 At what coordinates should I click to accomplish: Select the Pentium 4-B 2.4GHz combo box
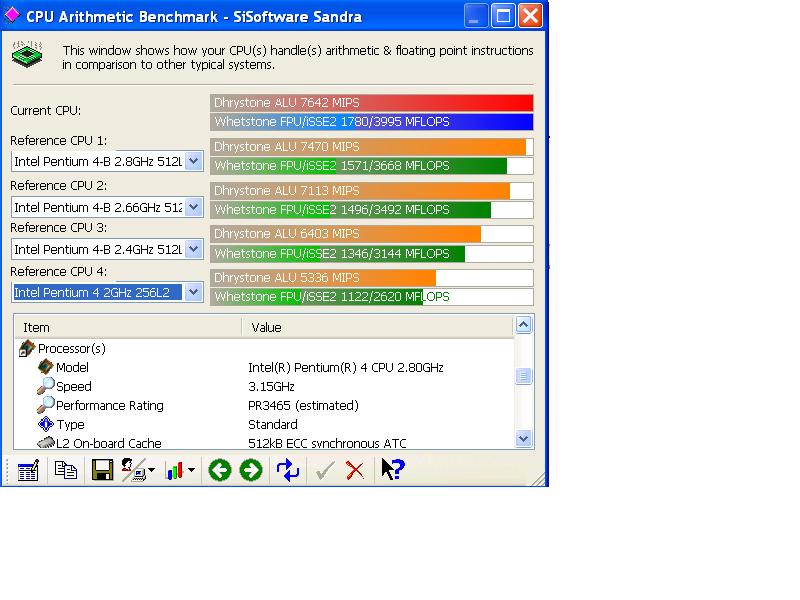coord(107,249)
